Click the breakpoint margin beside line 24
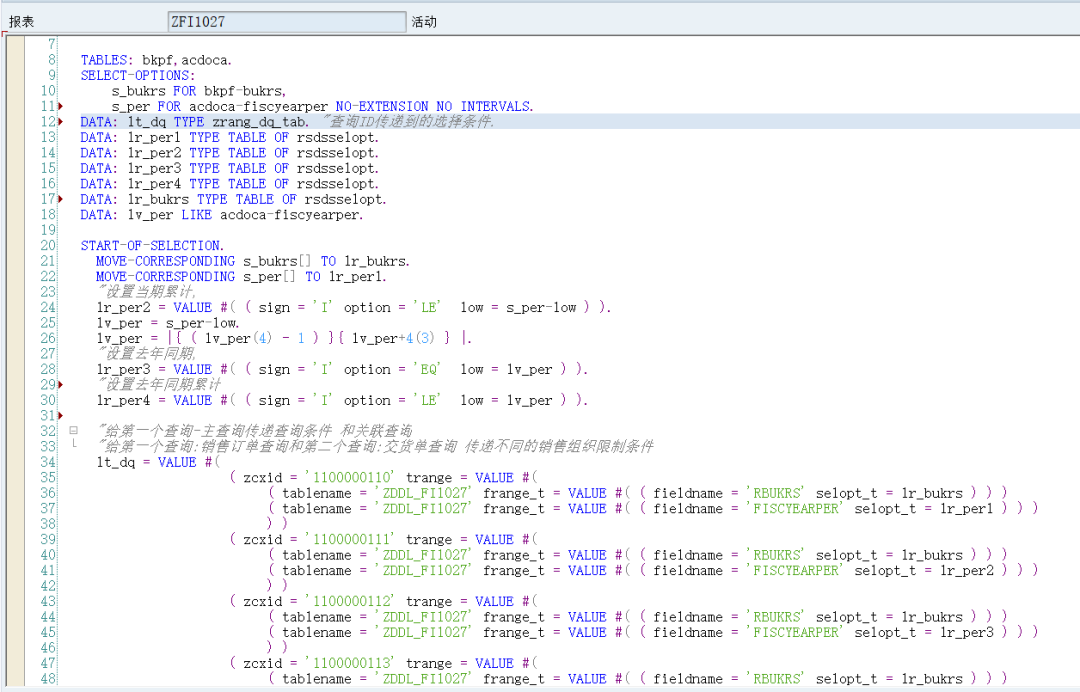This screenshot has height=692, width=1080. point(16,308)
